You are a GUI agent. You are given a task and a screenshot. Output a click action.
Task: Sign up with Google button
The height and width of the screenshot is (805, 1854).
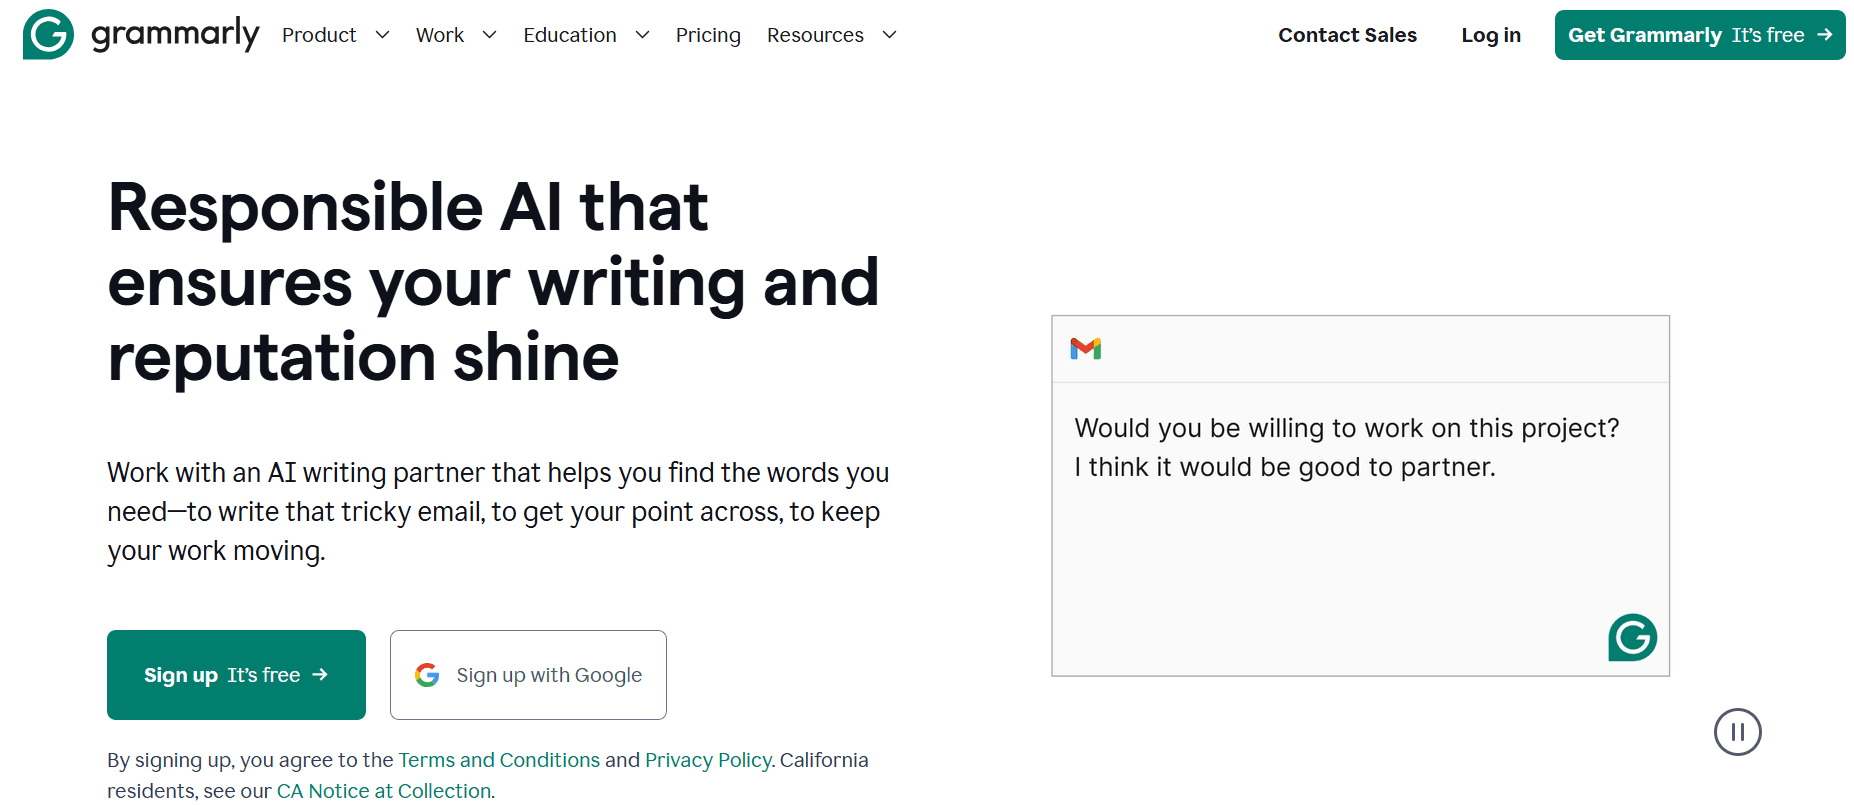[x=528, y=675]
